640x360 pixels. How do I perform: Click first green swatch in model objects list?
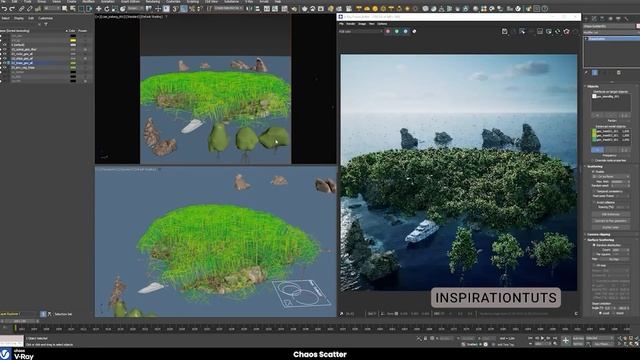point(594,131)
